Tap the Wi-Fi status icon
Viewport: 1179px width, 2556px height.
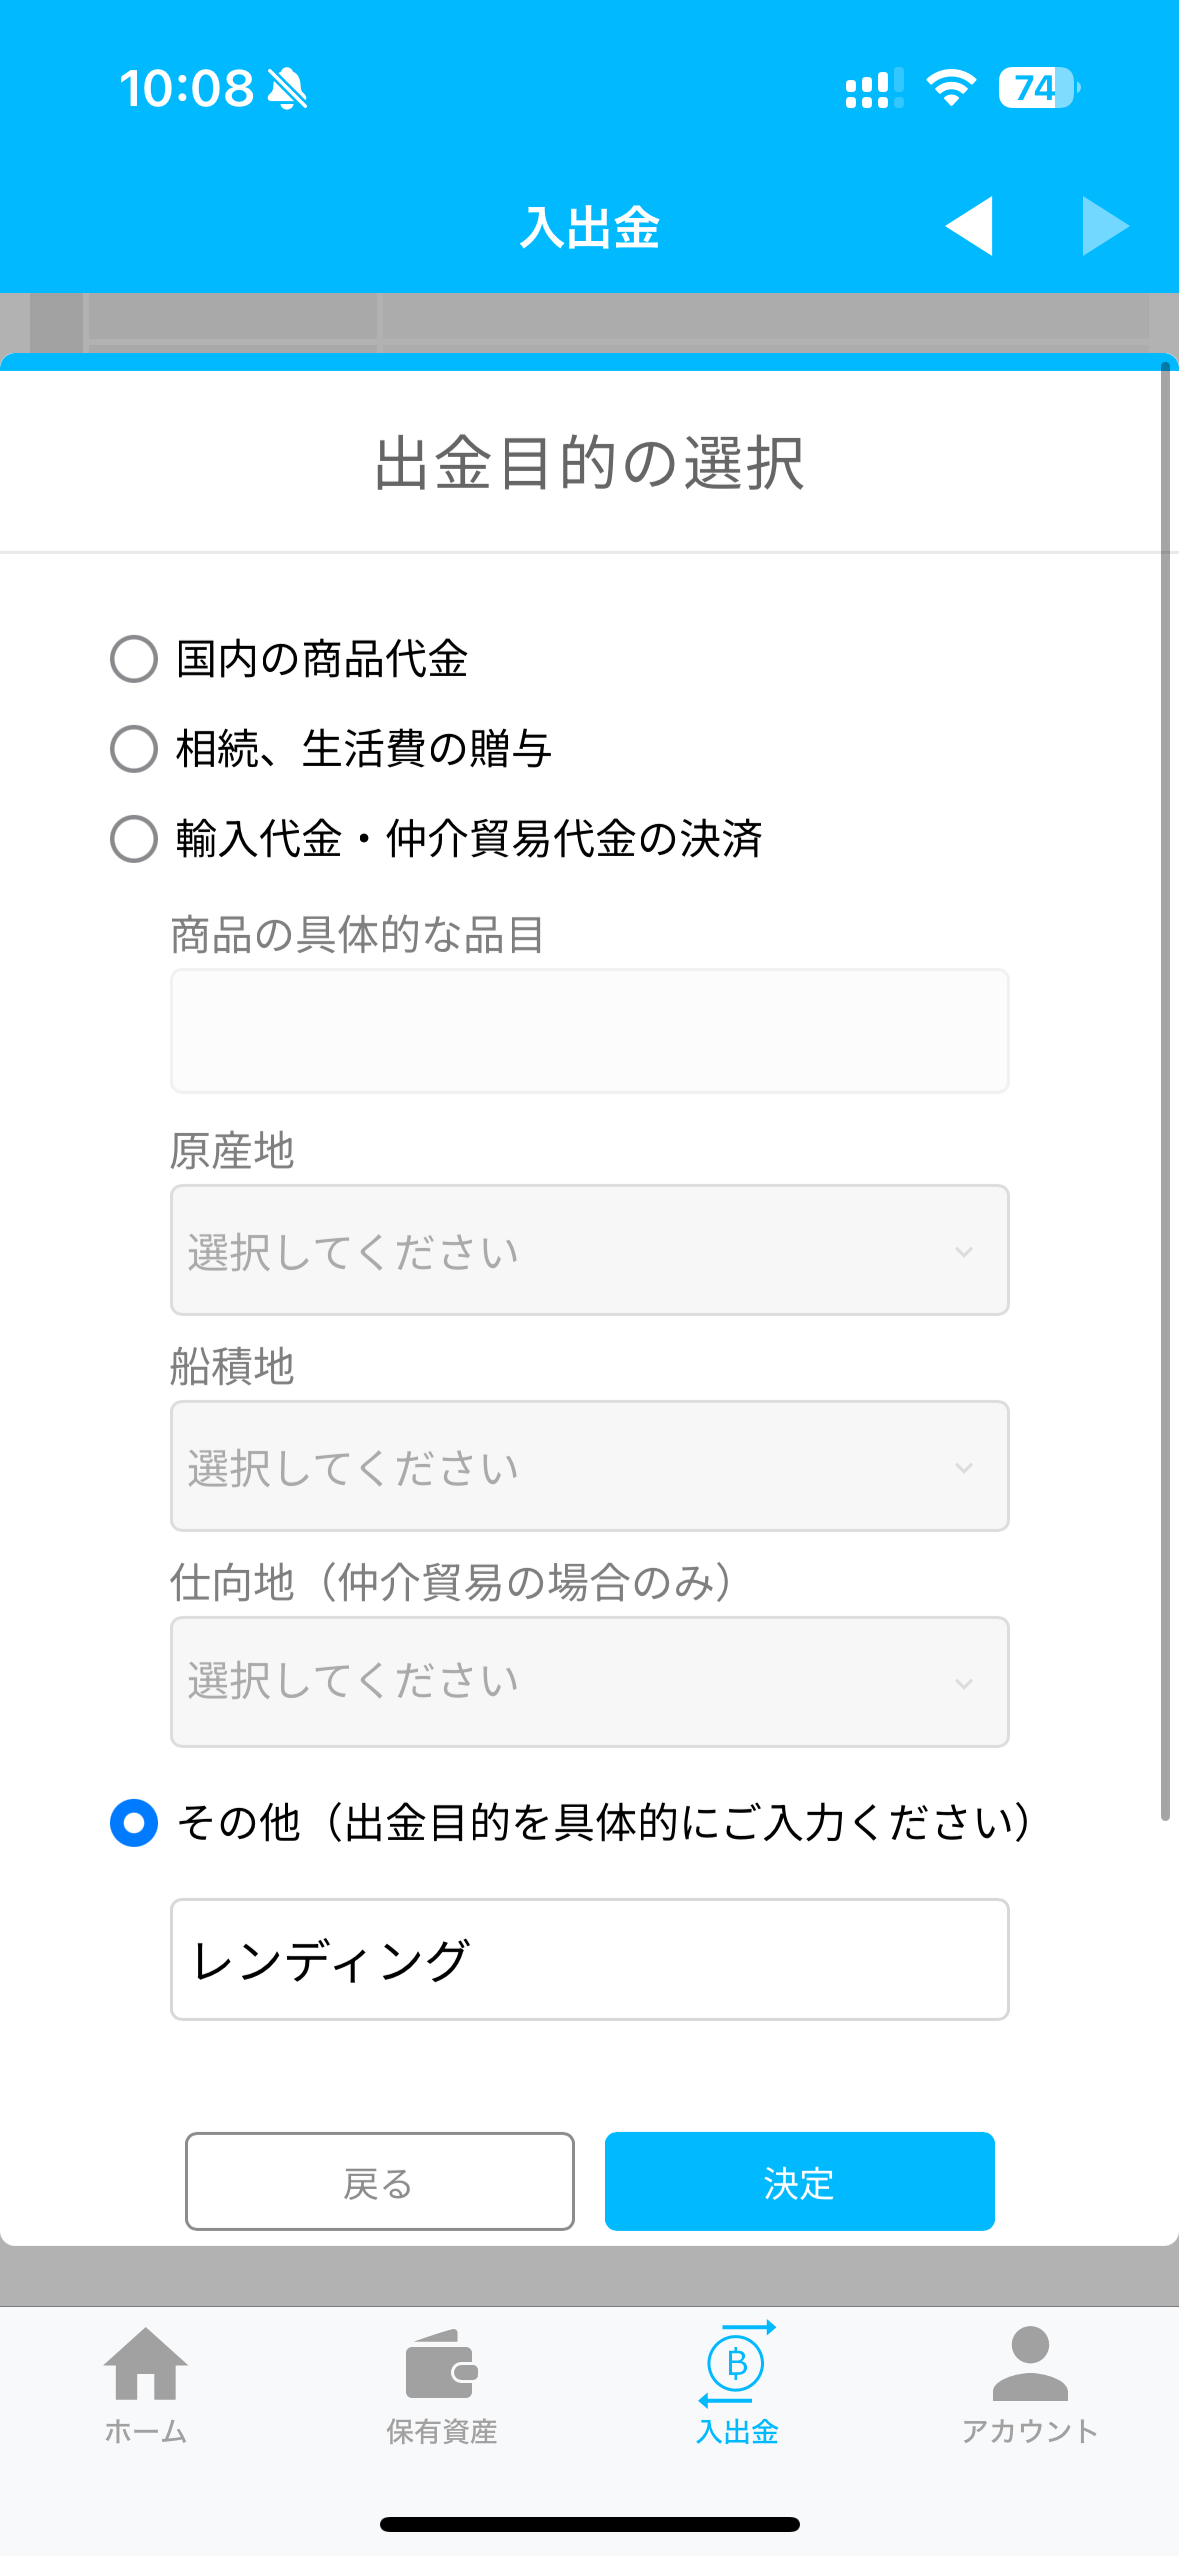[x=951, y=88]
